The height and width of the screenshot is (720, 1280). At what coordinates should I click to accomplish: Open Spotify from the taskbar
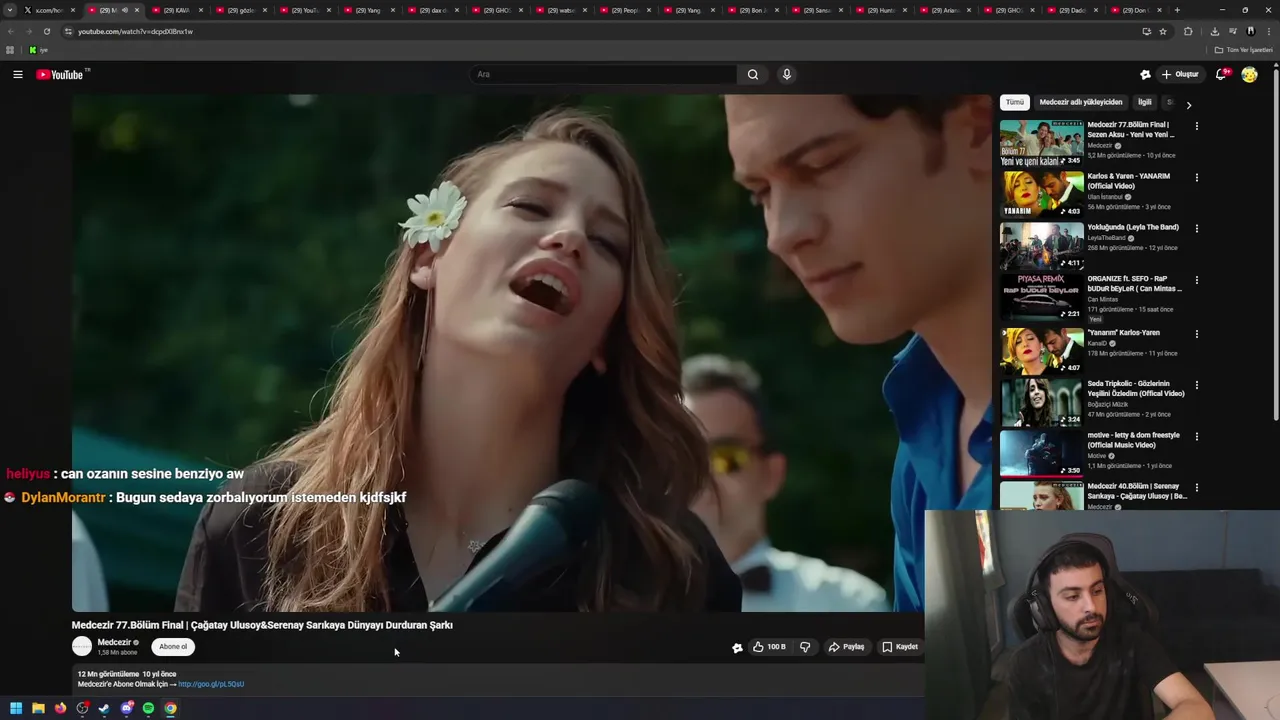[148, 708]
